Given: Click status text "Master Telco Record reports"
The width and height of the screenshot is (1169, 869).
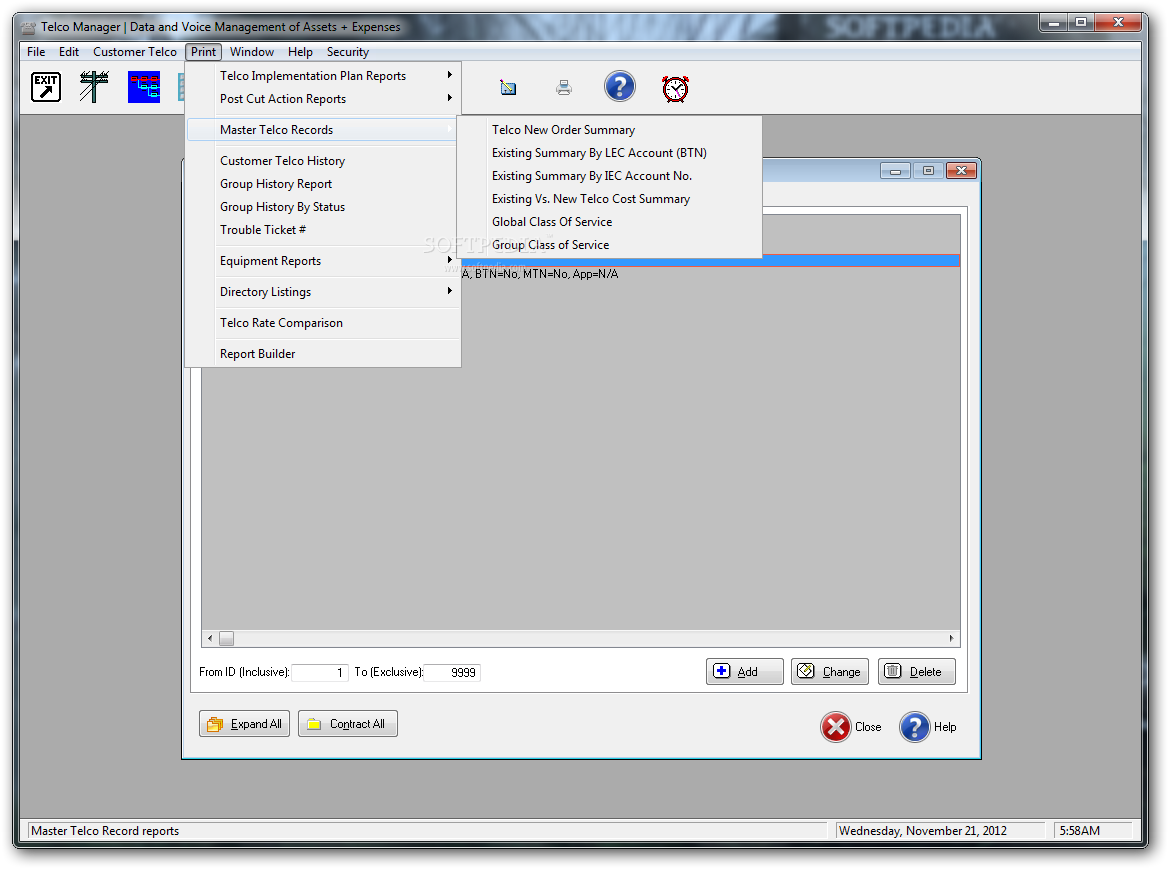Looking at the screenshot, I should tap(105, 830).
